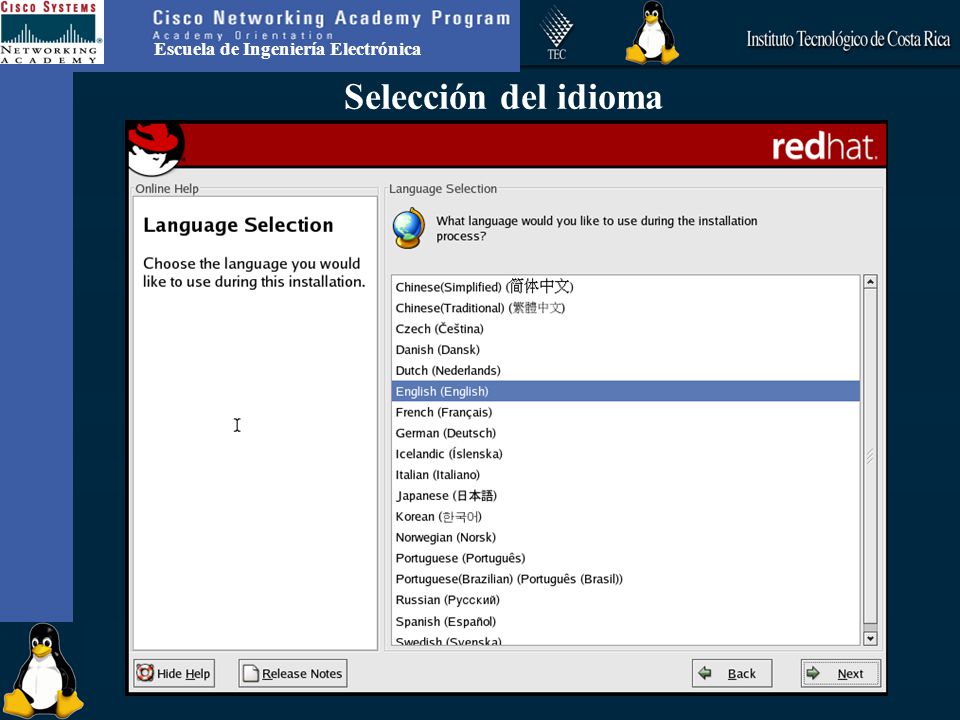Select Chinese(Simplified) in the language list

(x=625, y=287)
